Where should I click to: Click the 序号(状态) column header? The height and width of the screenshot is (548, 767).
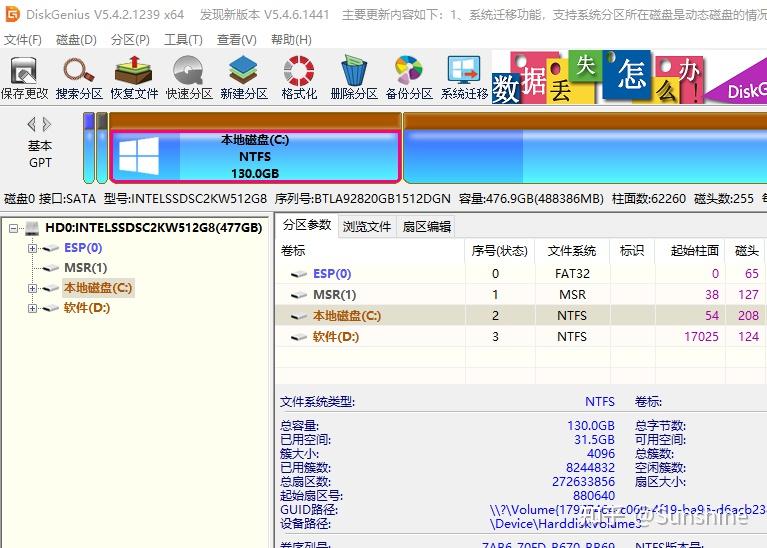(x=499, y=251)
